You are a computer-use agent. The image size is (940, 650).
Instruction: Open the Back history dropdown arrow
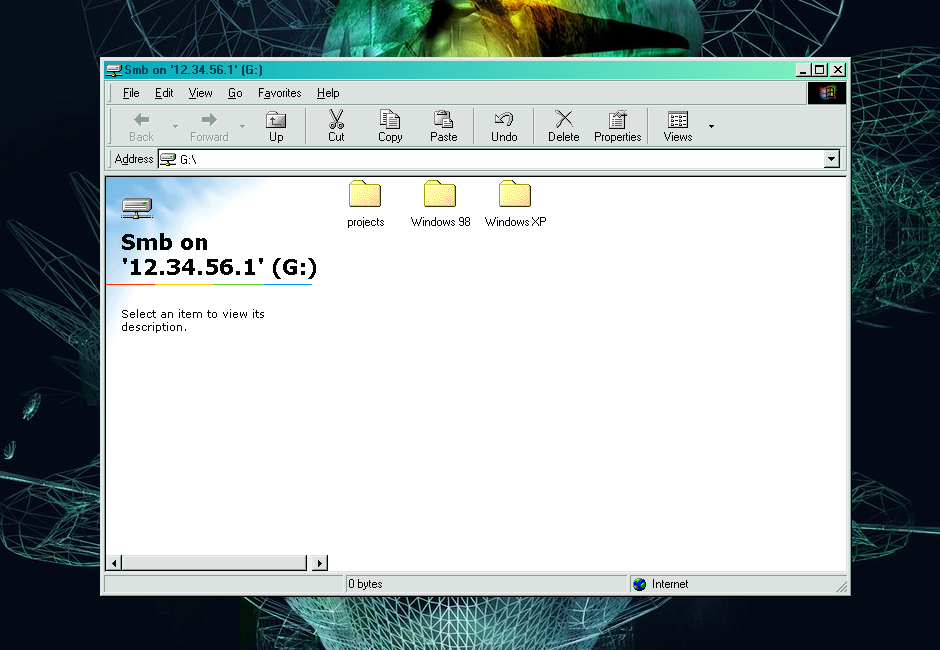pos(175,127)
